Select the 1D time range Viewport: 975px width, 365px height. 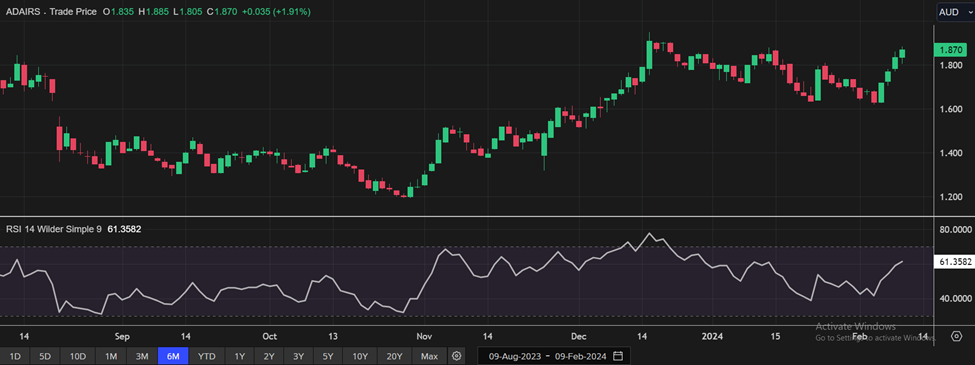pyautogui.click(x=15, y=356)
